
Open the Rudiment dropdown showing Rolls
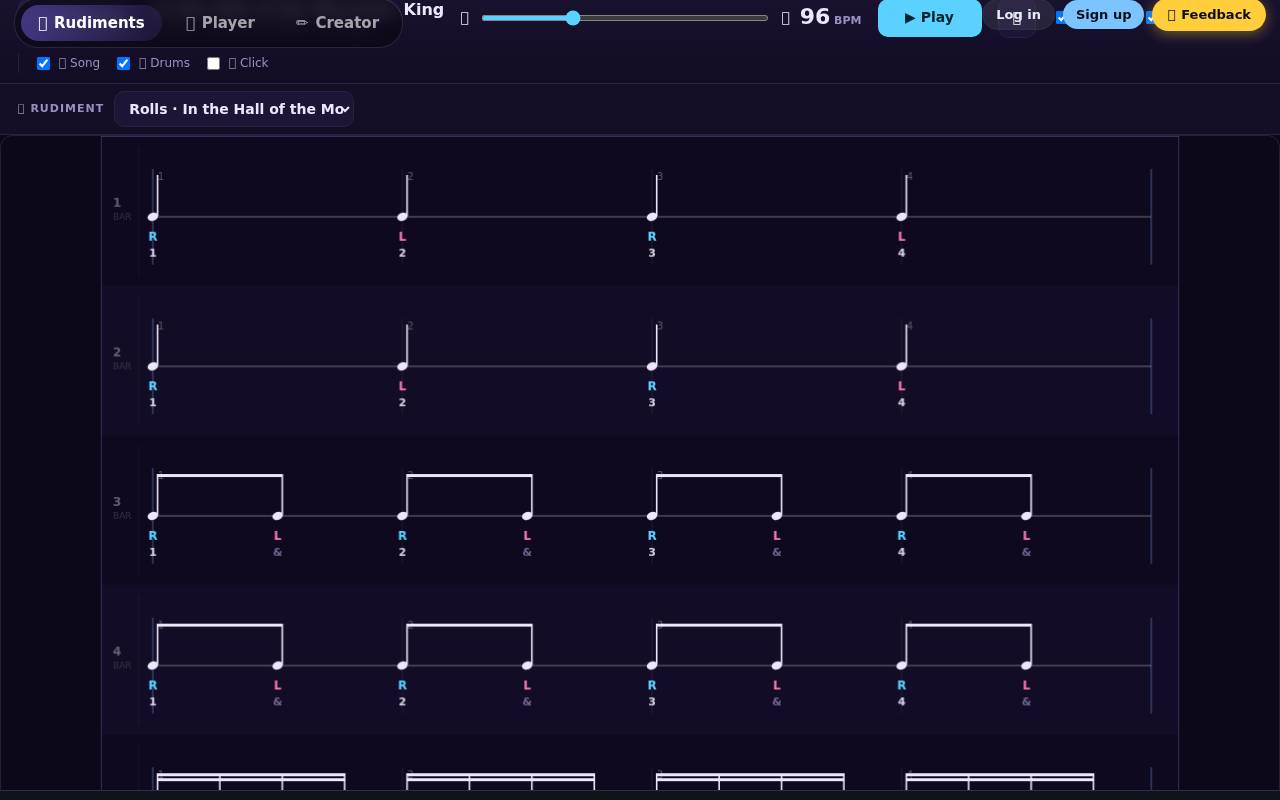[234, 109]
